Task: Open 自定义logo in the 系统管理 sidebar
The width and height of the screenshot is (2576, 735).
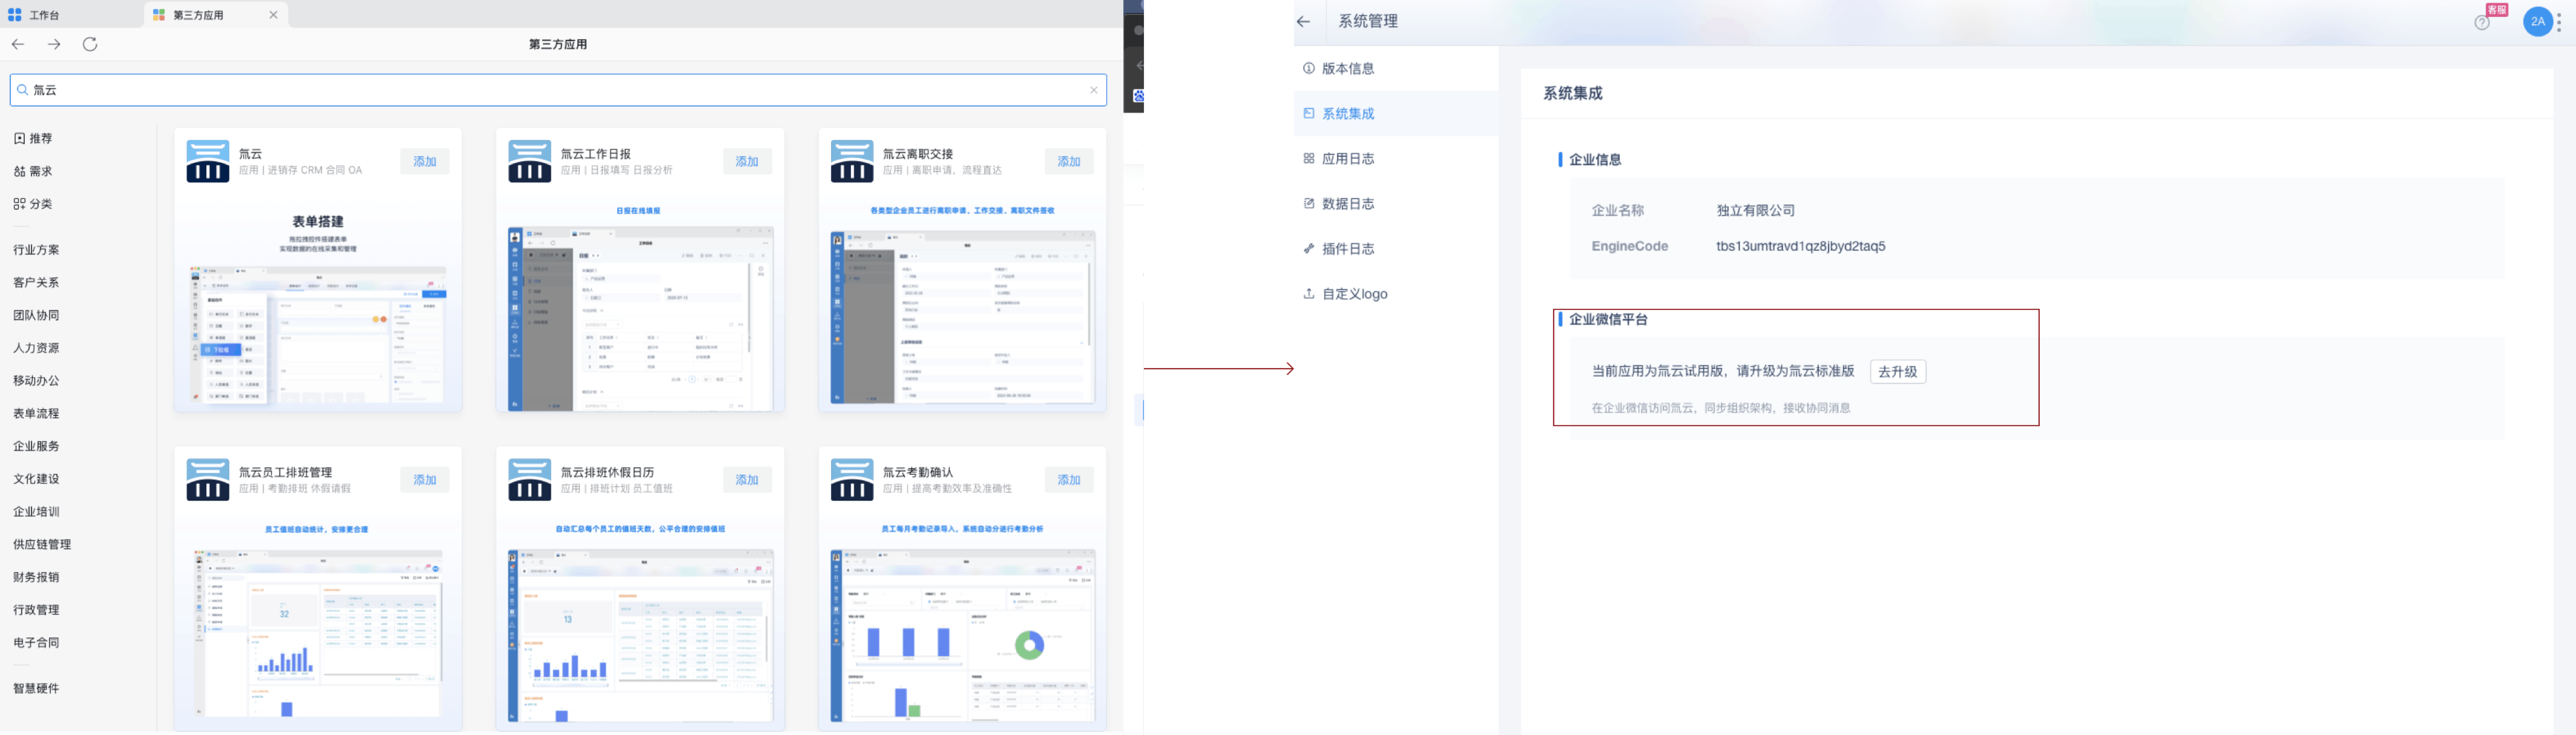Action: 1396,293
